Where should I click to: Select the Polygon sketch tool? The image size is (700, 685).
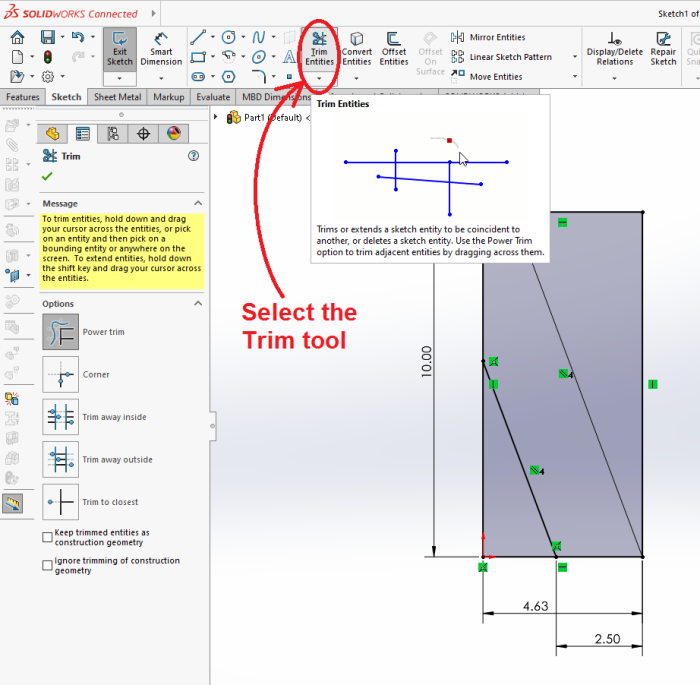point(229,77)
